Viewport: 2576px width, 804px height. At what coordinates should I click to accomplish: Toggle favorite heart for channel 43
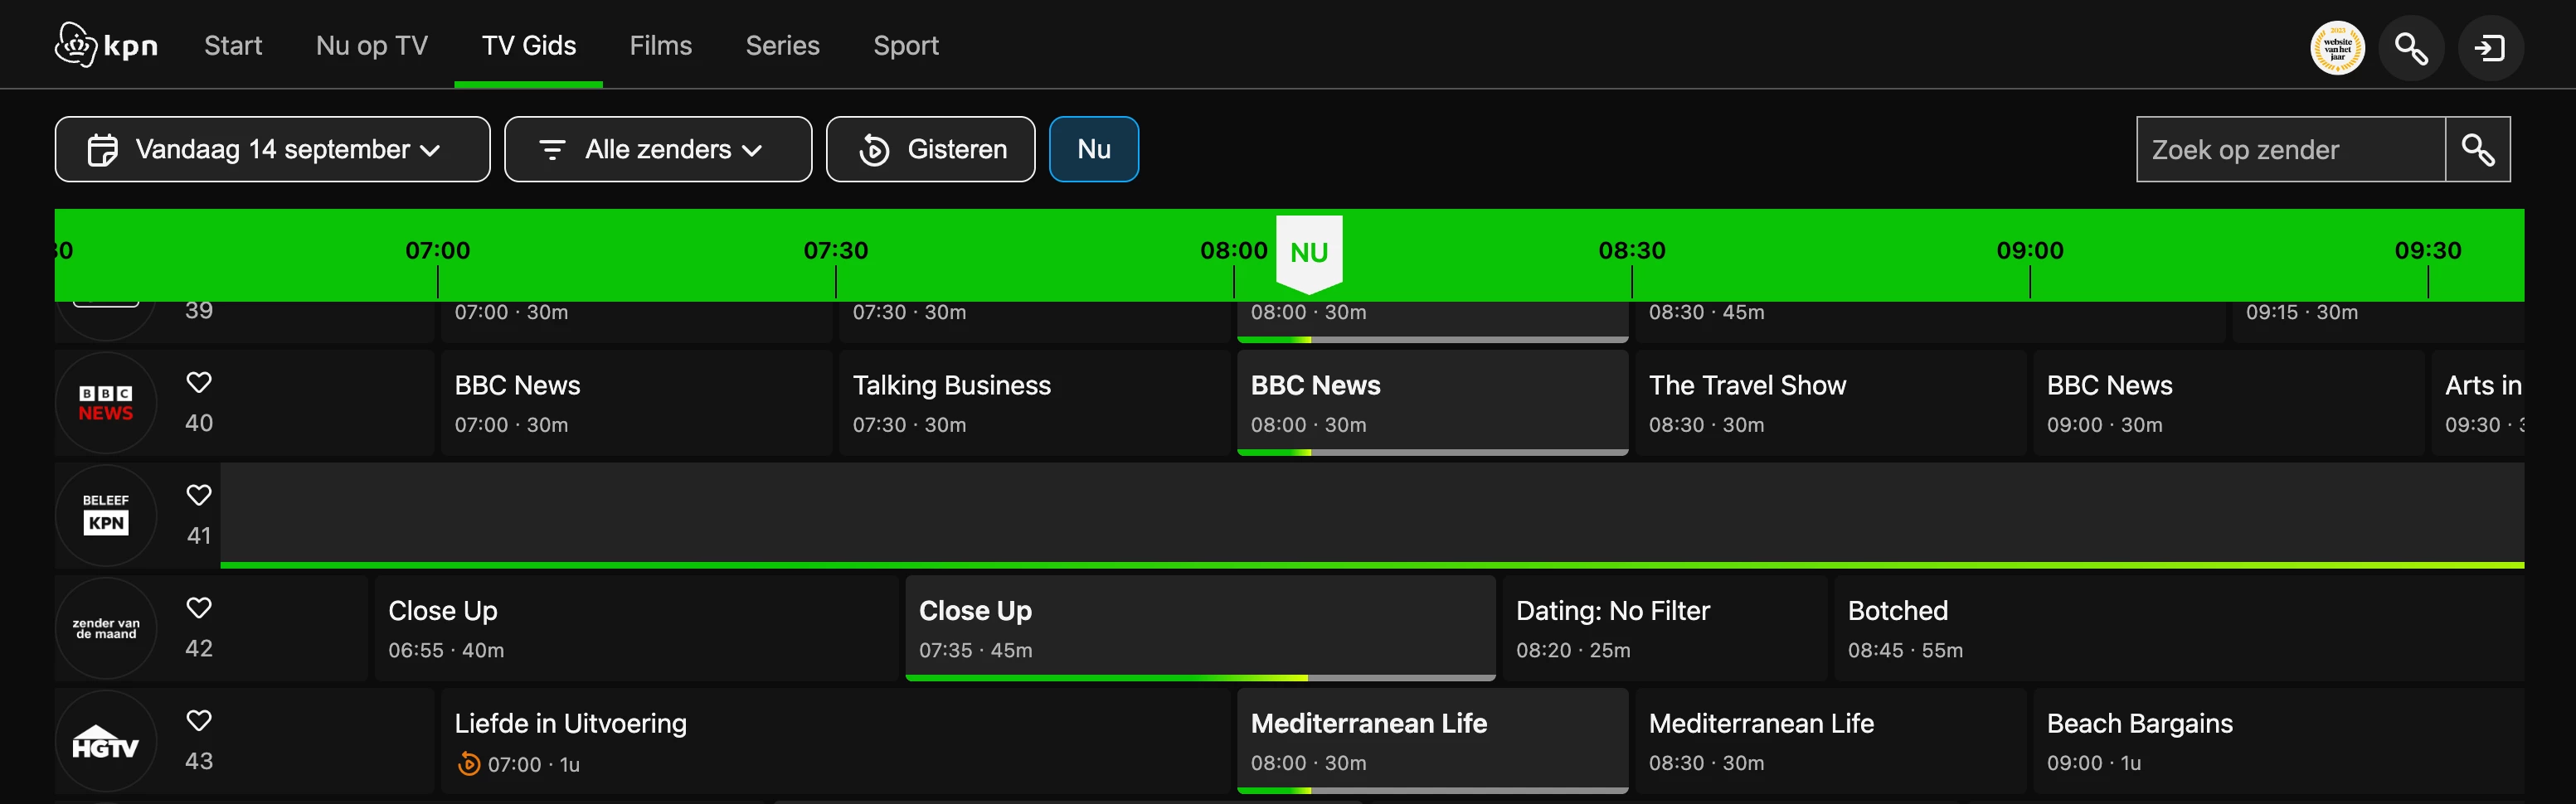click(x=199, y=720)
